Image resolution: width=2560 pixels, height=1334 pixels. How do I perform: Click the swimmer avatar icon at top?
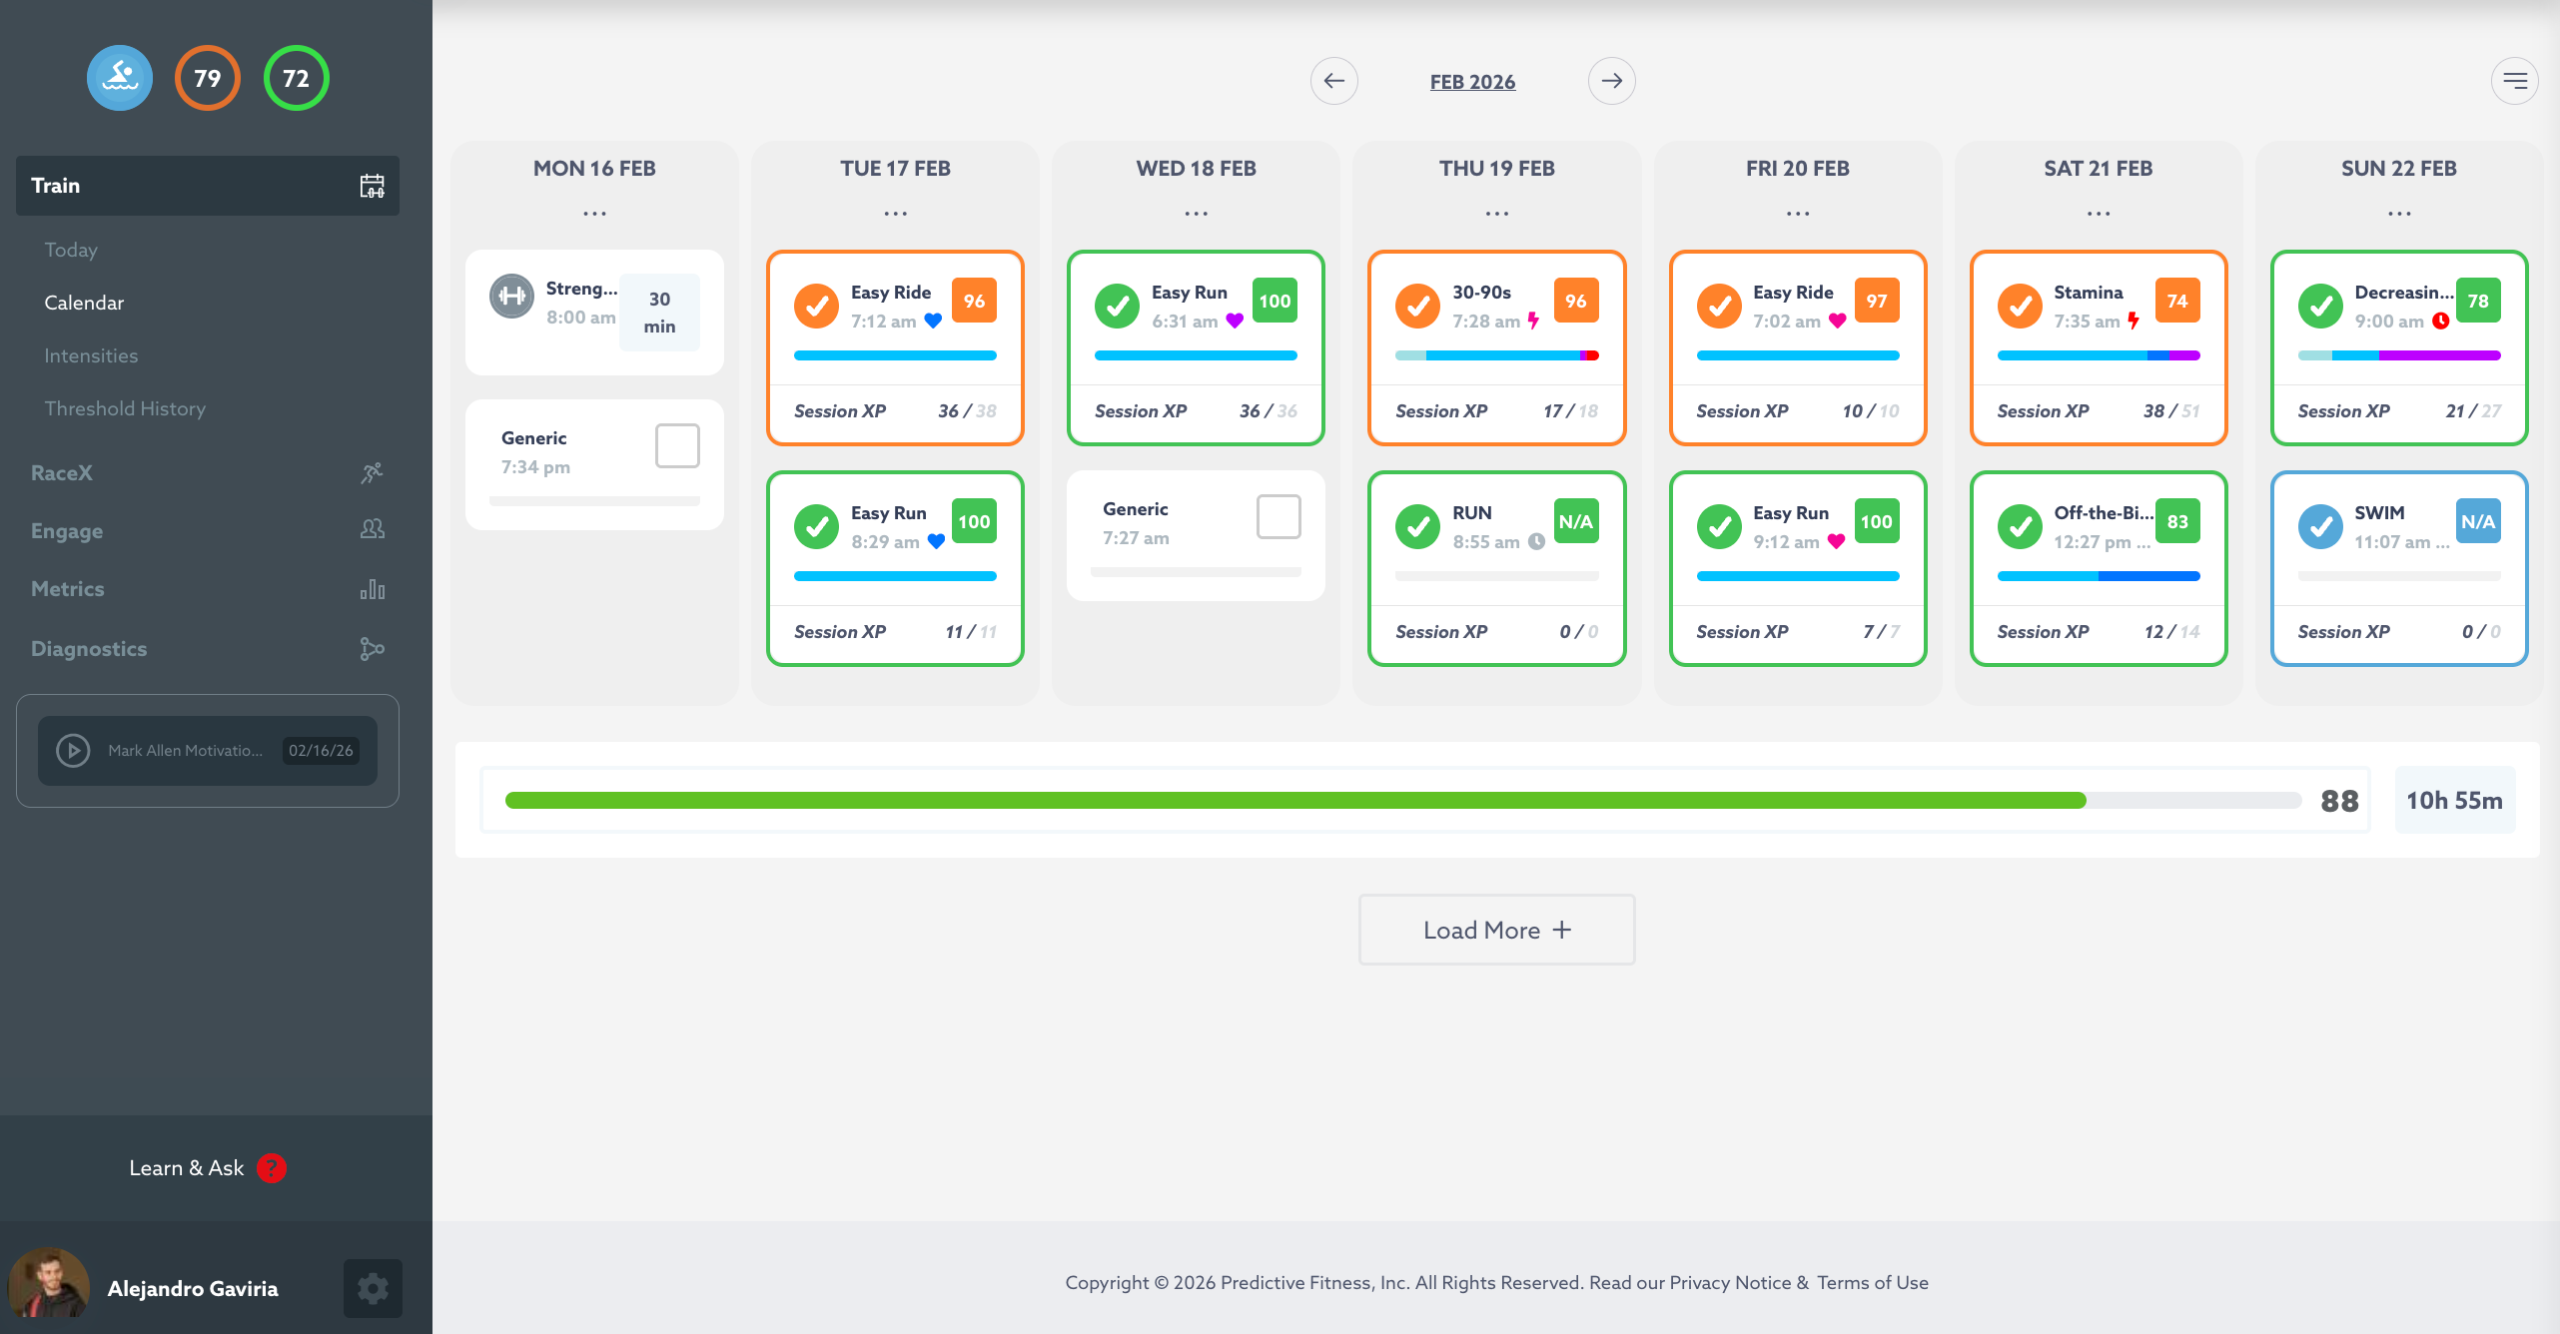pyautogui.click(x=119, y=78)
